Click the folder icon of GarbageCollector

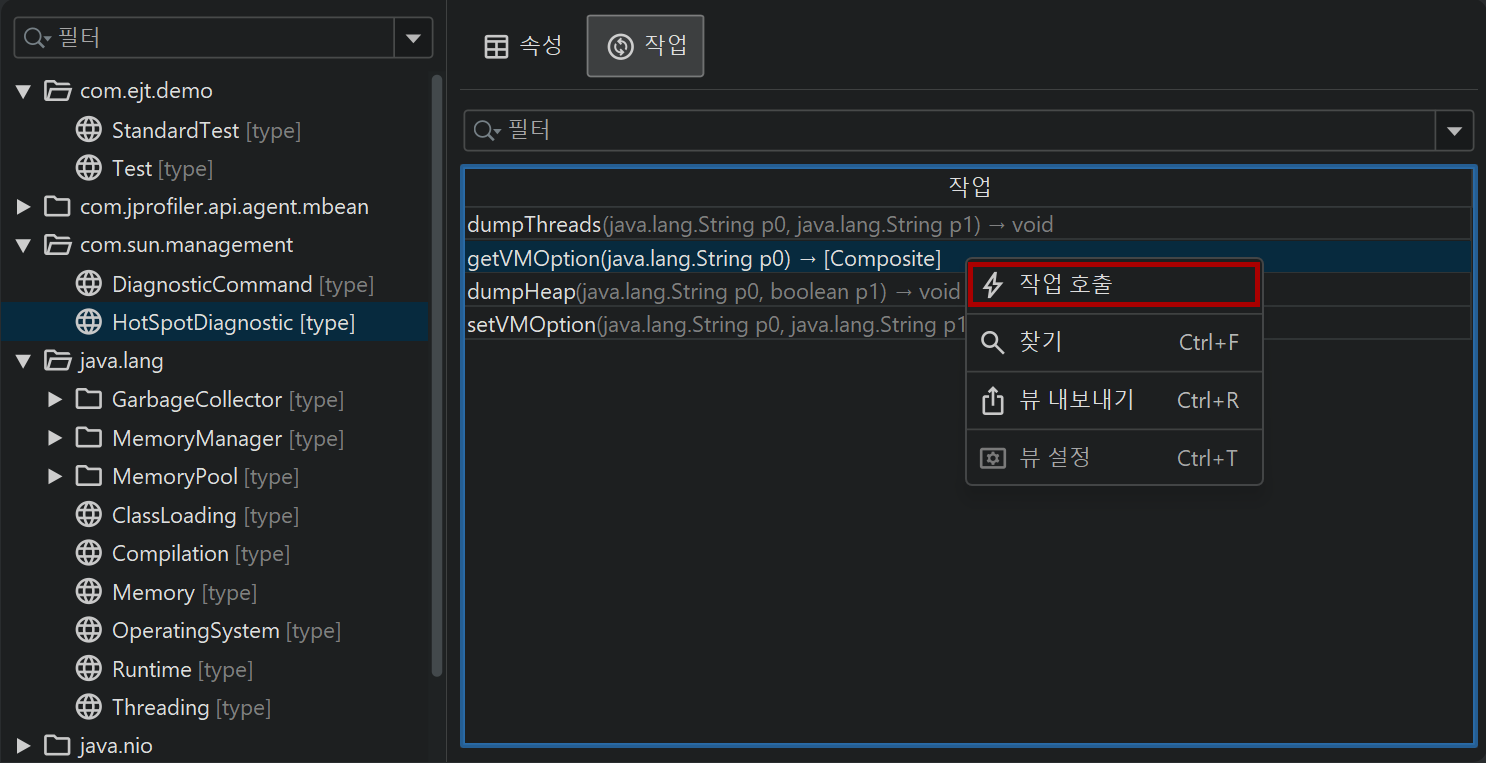coord(89,400)
